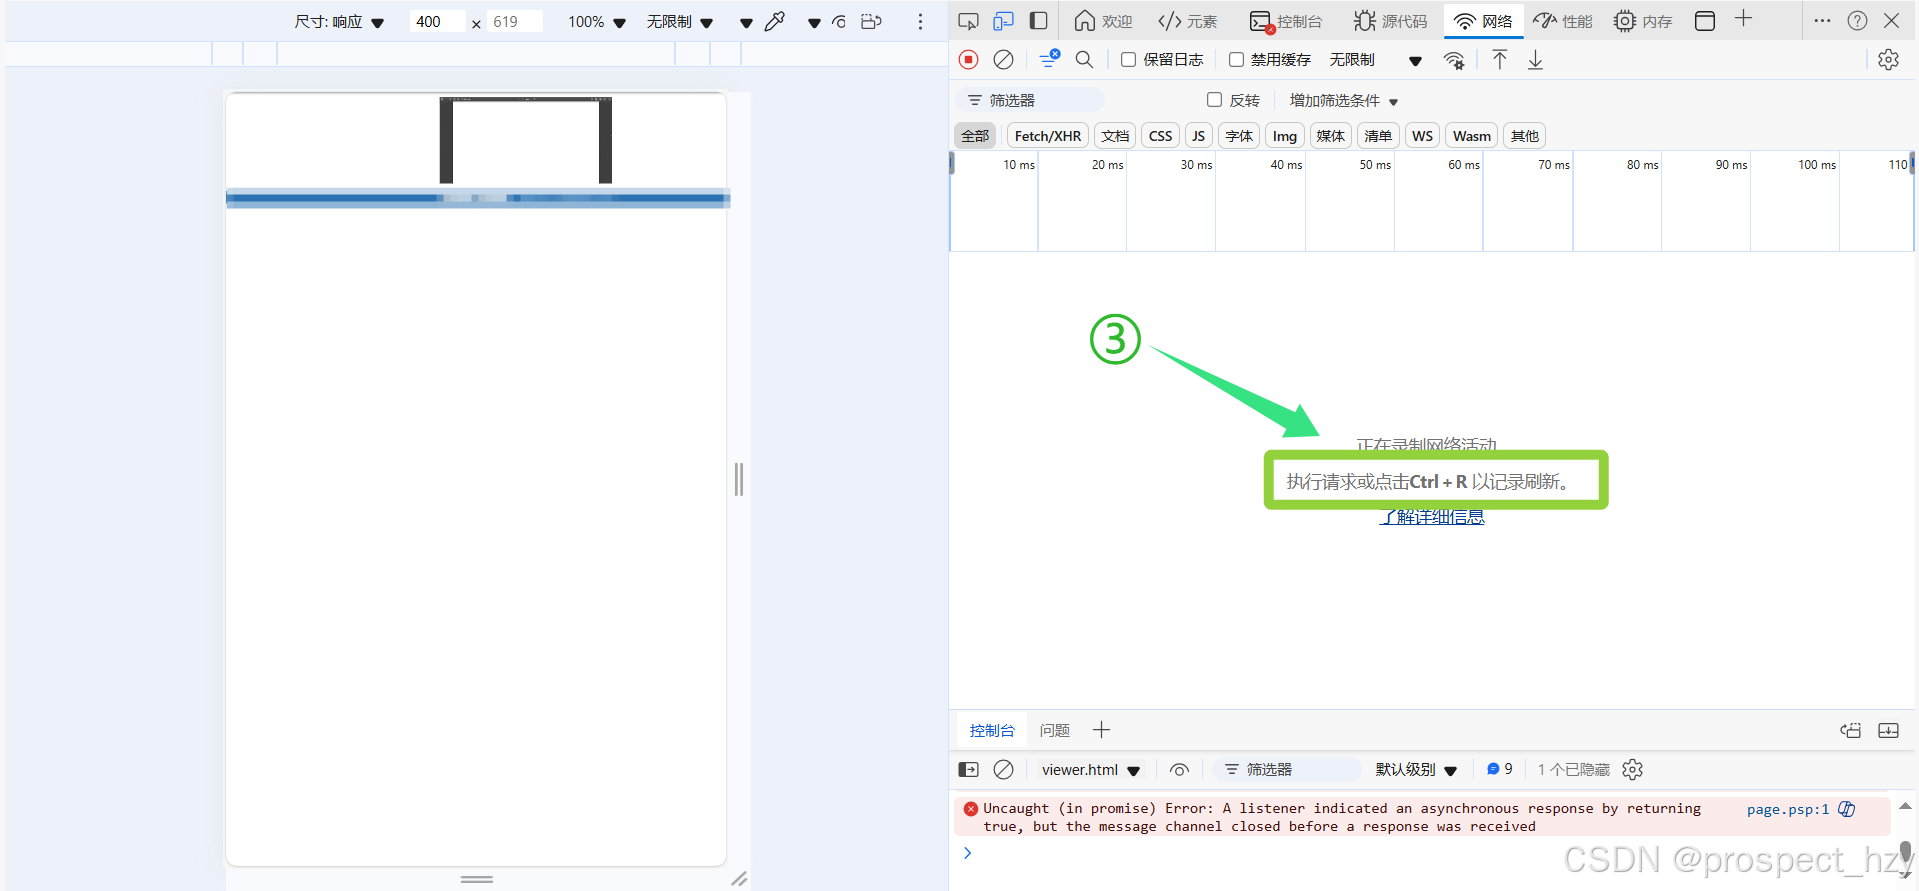Click the import HAR upload arrow
This screenshot has height=891, width=1919.
[x=1499, y=60]
